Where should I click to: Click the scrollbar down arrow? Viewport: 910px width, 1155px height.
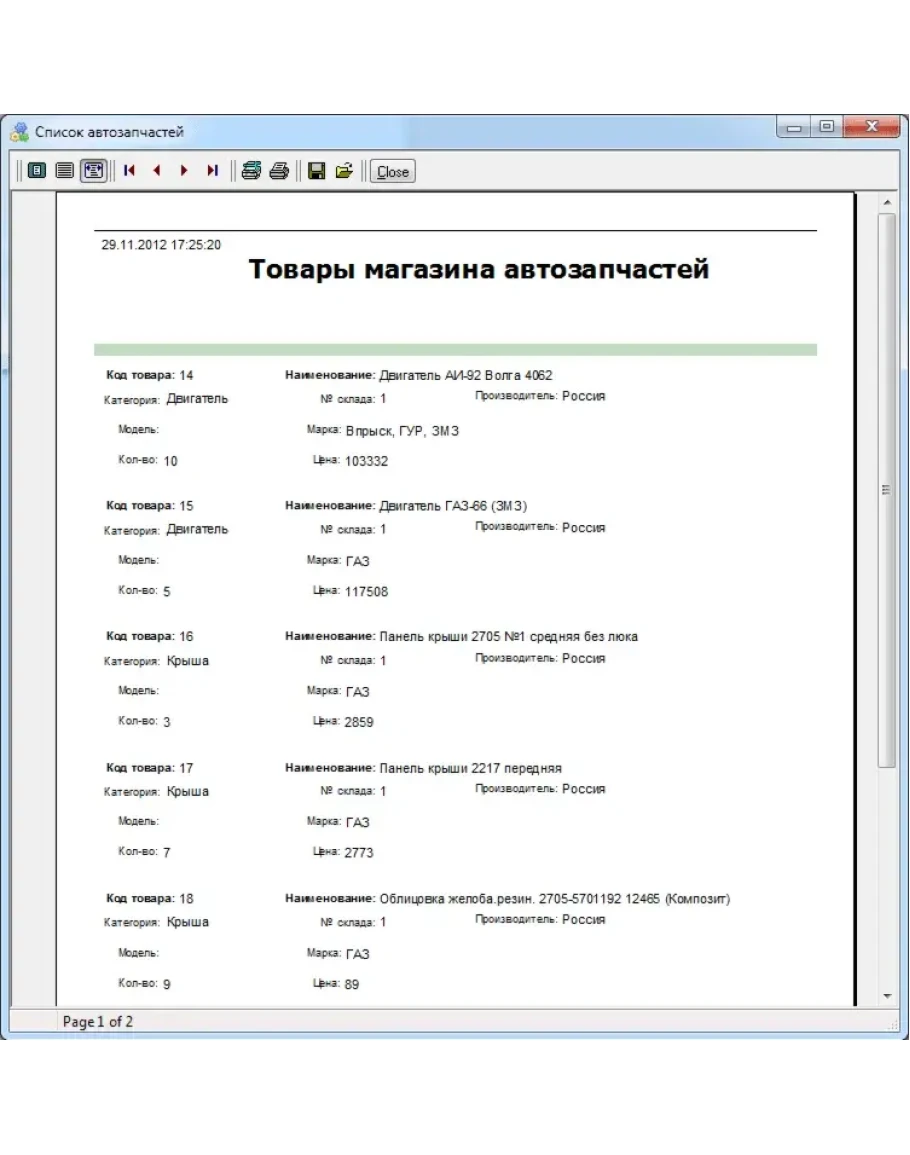click(886, 997)
